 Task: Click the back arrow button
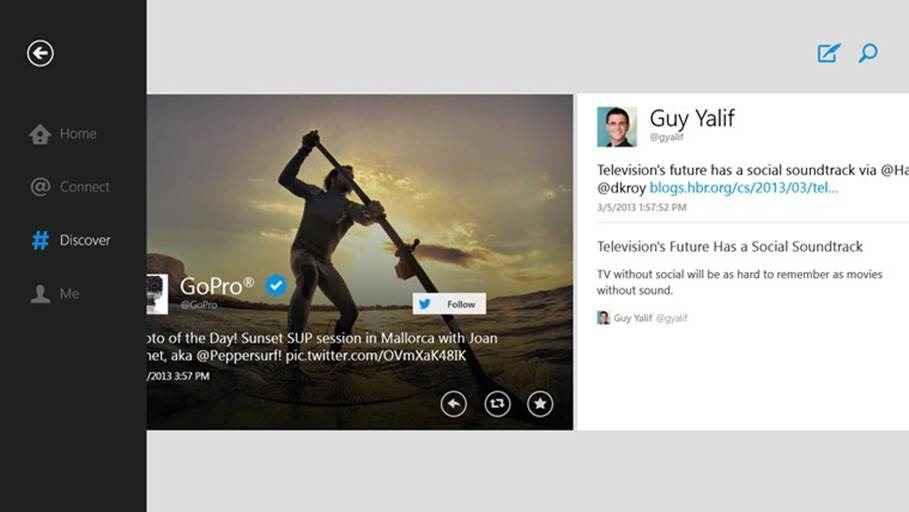tap(40, 53)
